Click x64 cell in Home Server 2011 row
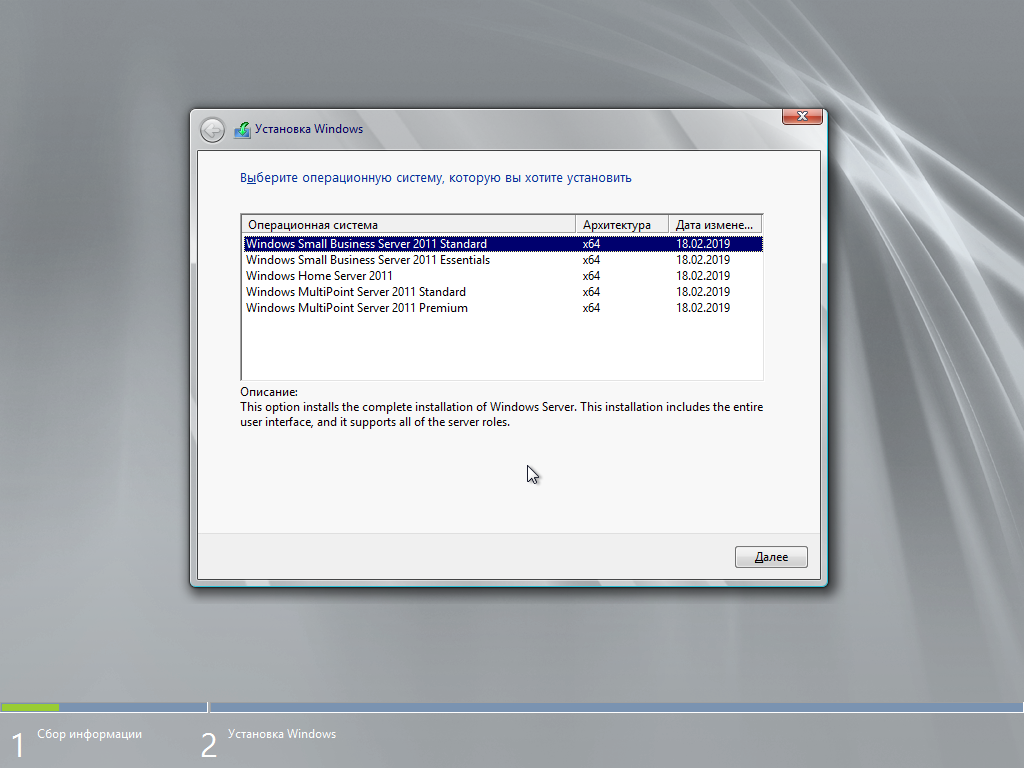 591,276
